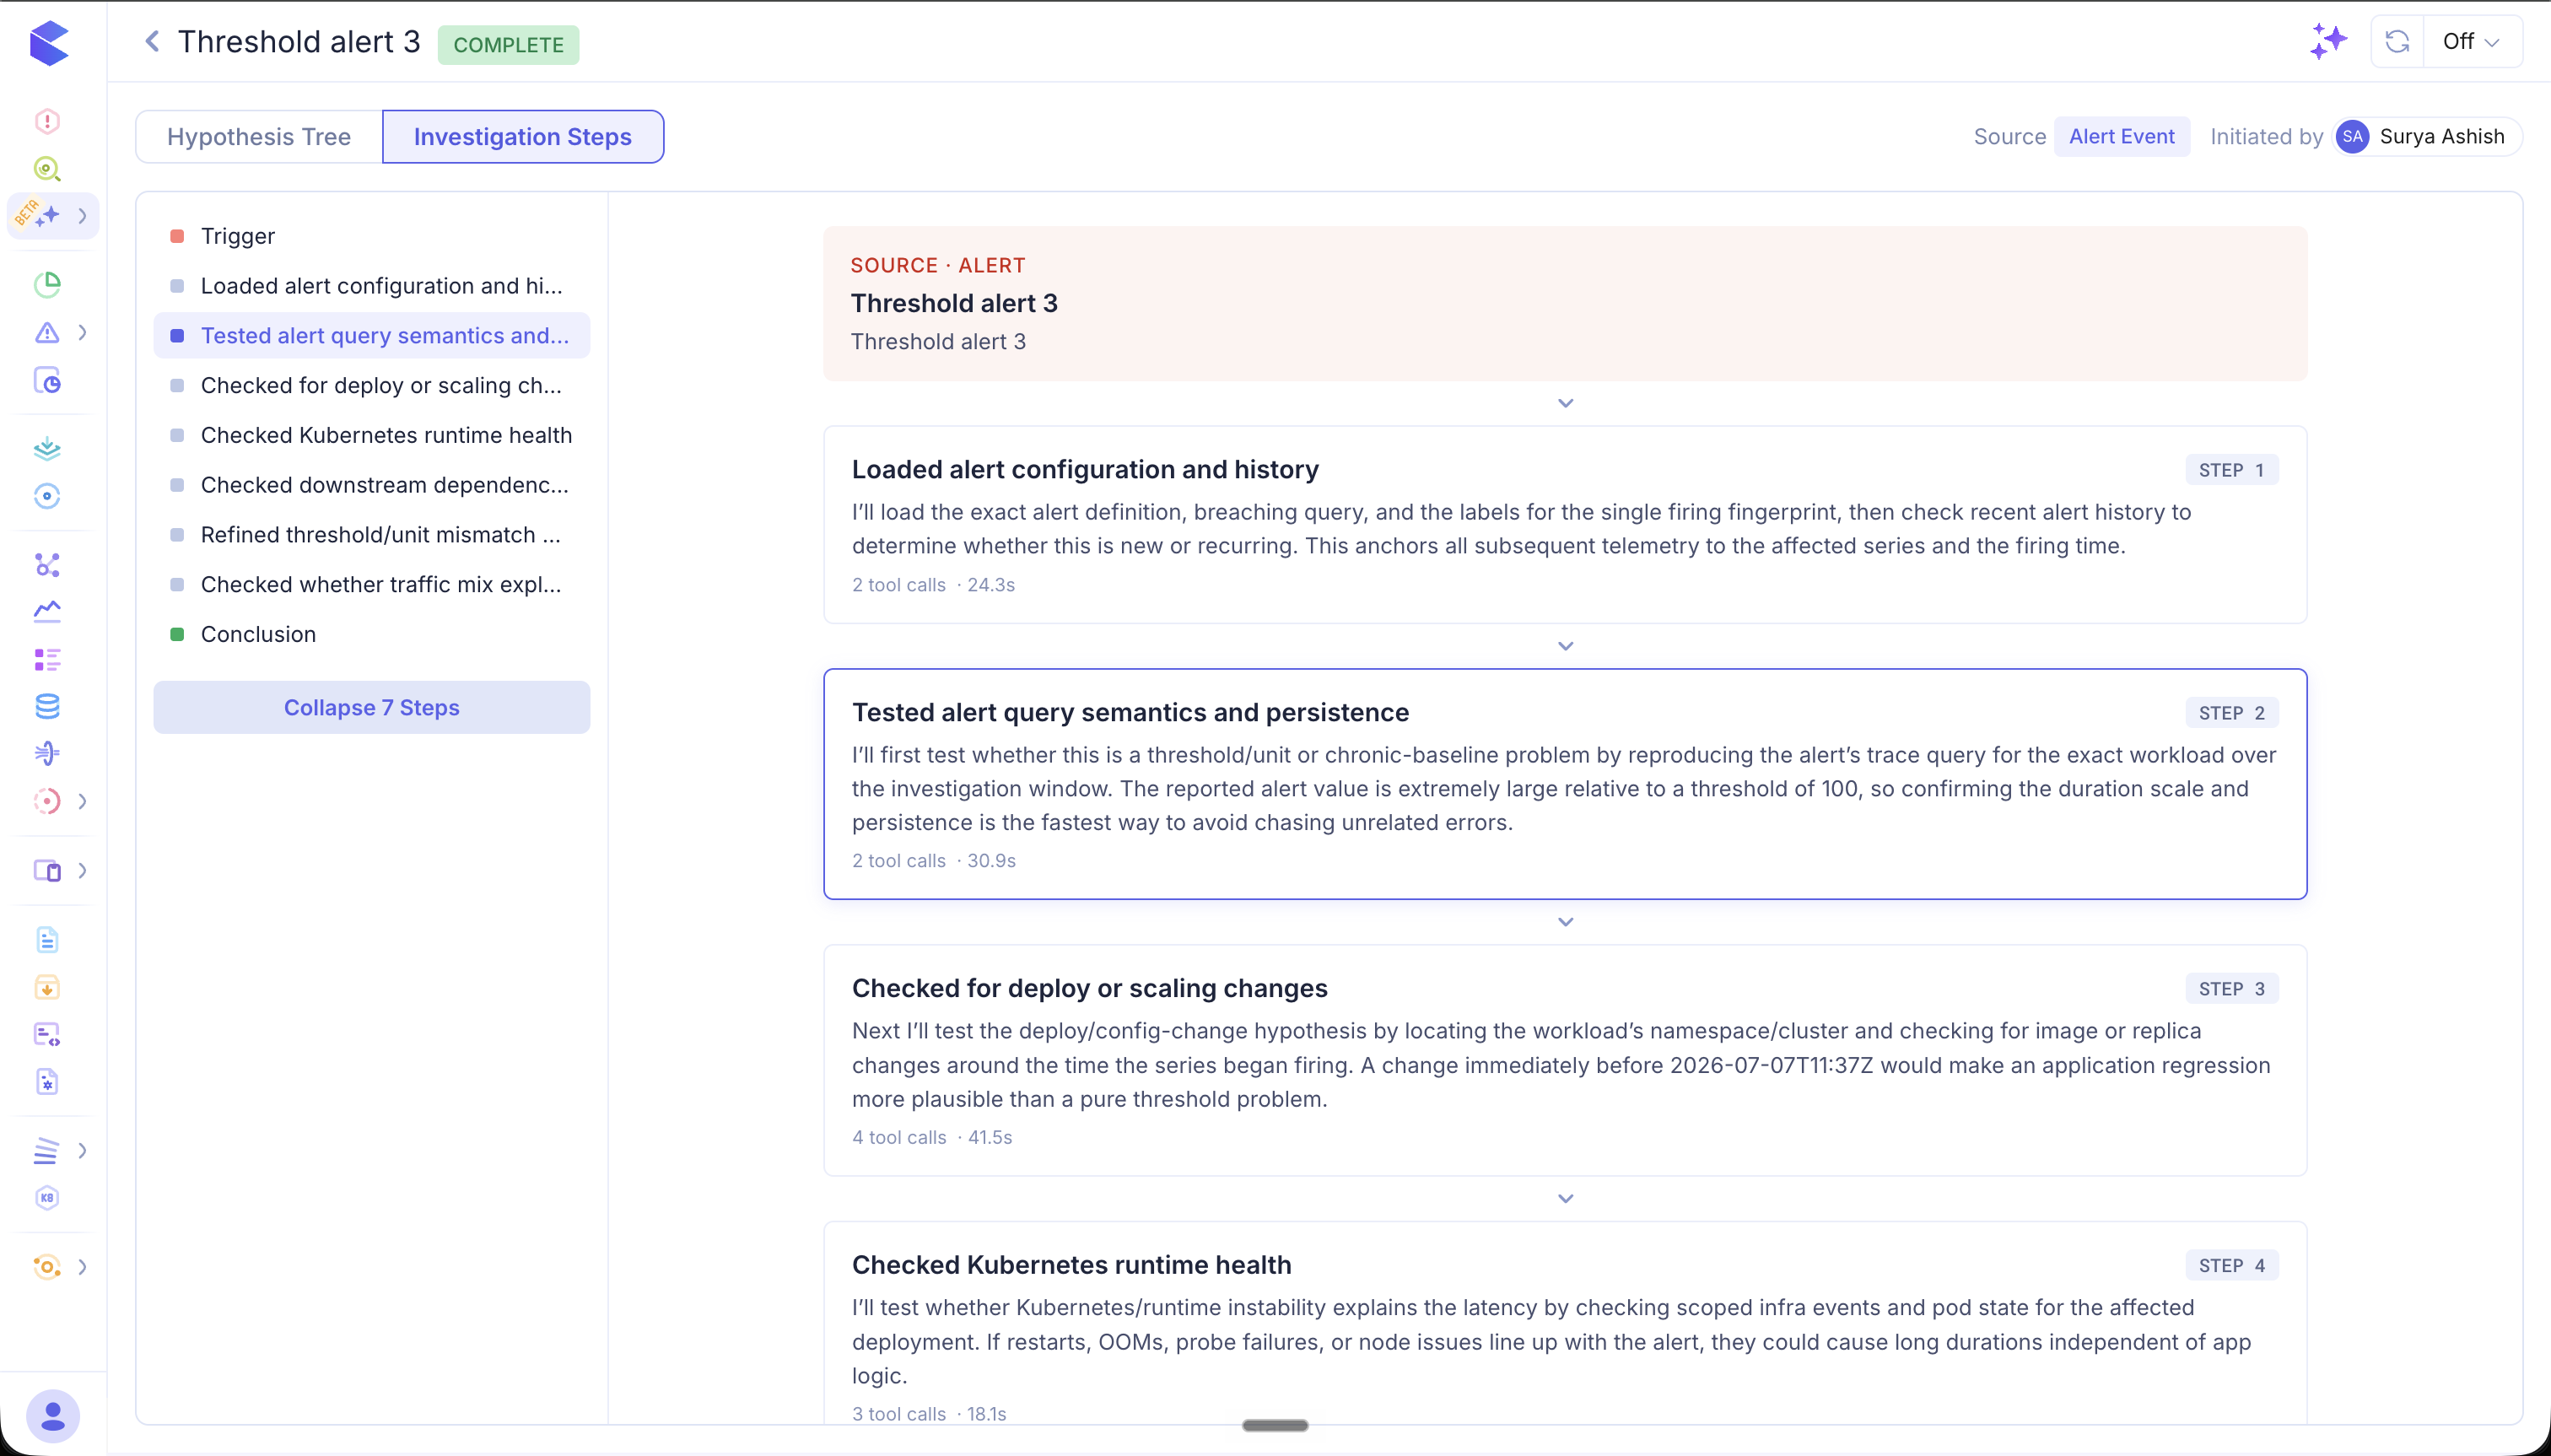Click the Alert Event source link
This screenshot has width=2551, height=1456.
click(2121, 137)
